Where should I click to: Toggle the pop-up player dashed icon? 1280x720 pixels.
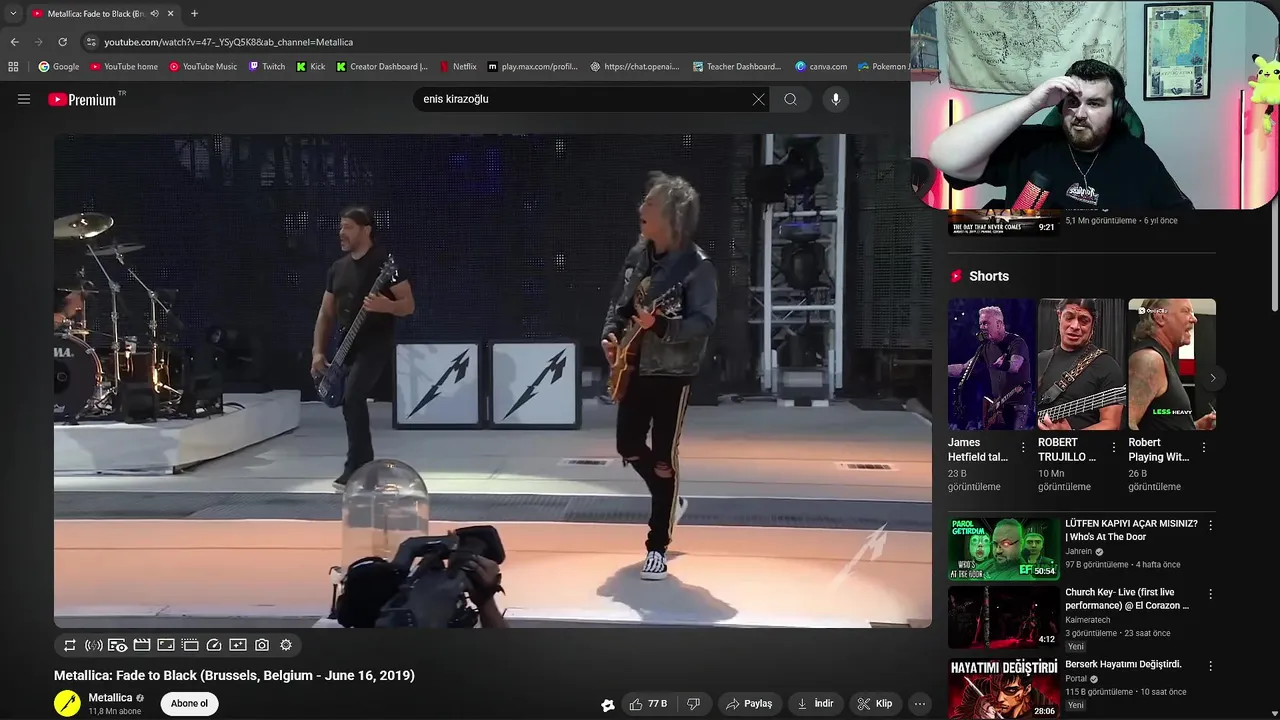pyautogui.click(x=190, y=646)
